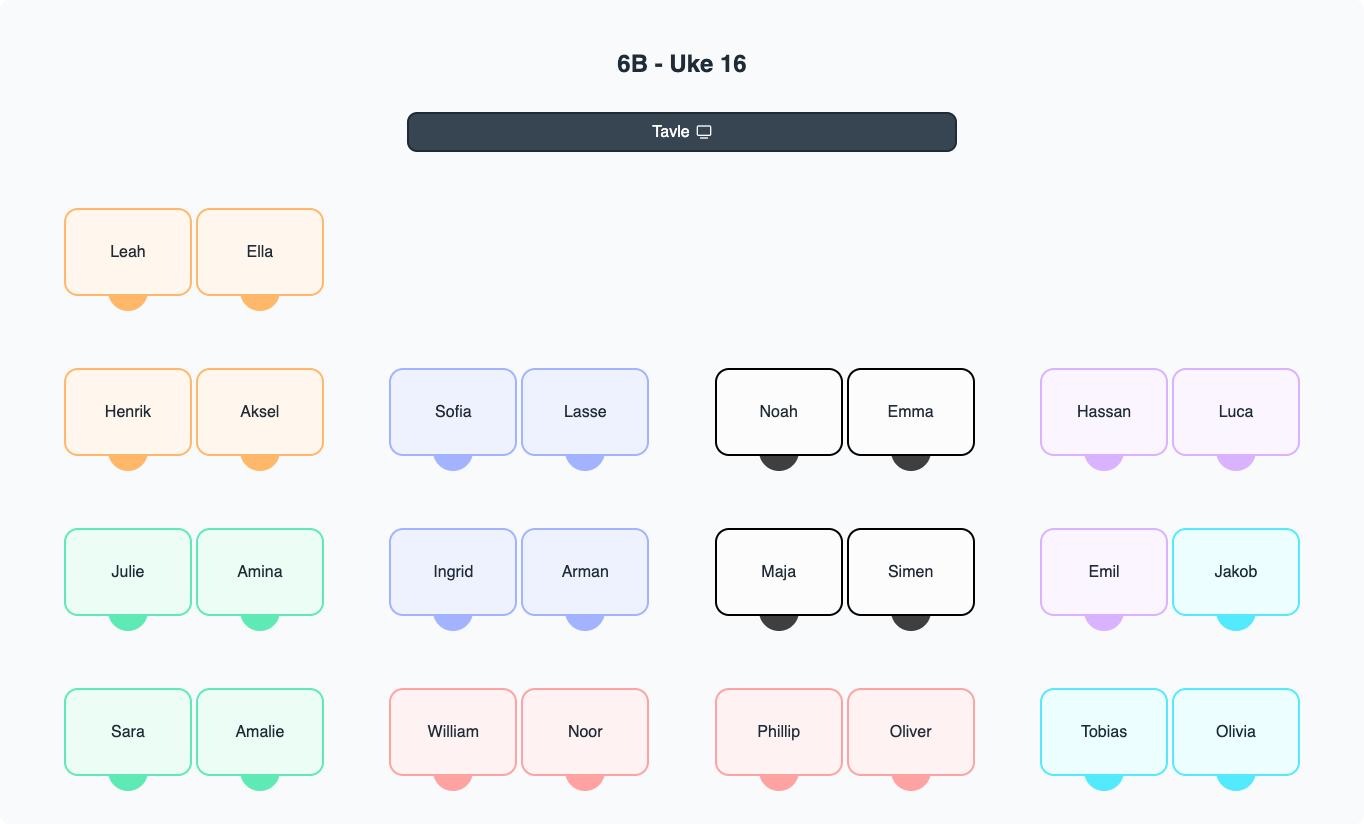Select Jakob's cyan desk
Screen dimensions: 1364x824
(x=1236, y=571)
